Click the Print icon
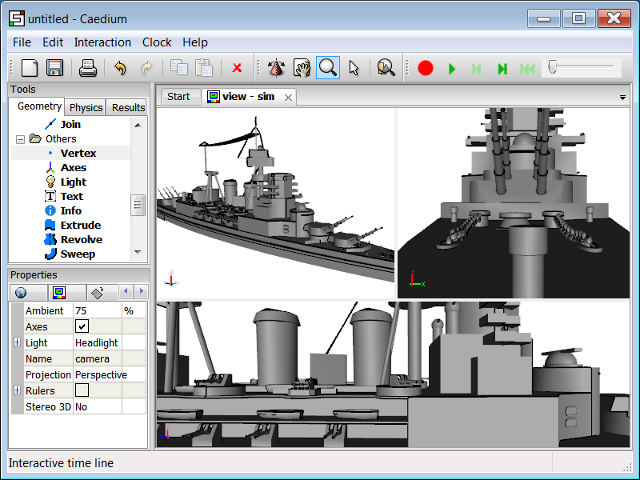 coord(88,68)
